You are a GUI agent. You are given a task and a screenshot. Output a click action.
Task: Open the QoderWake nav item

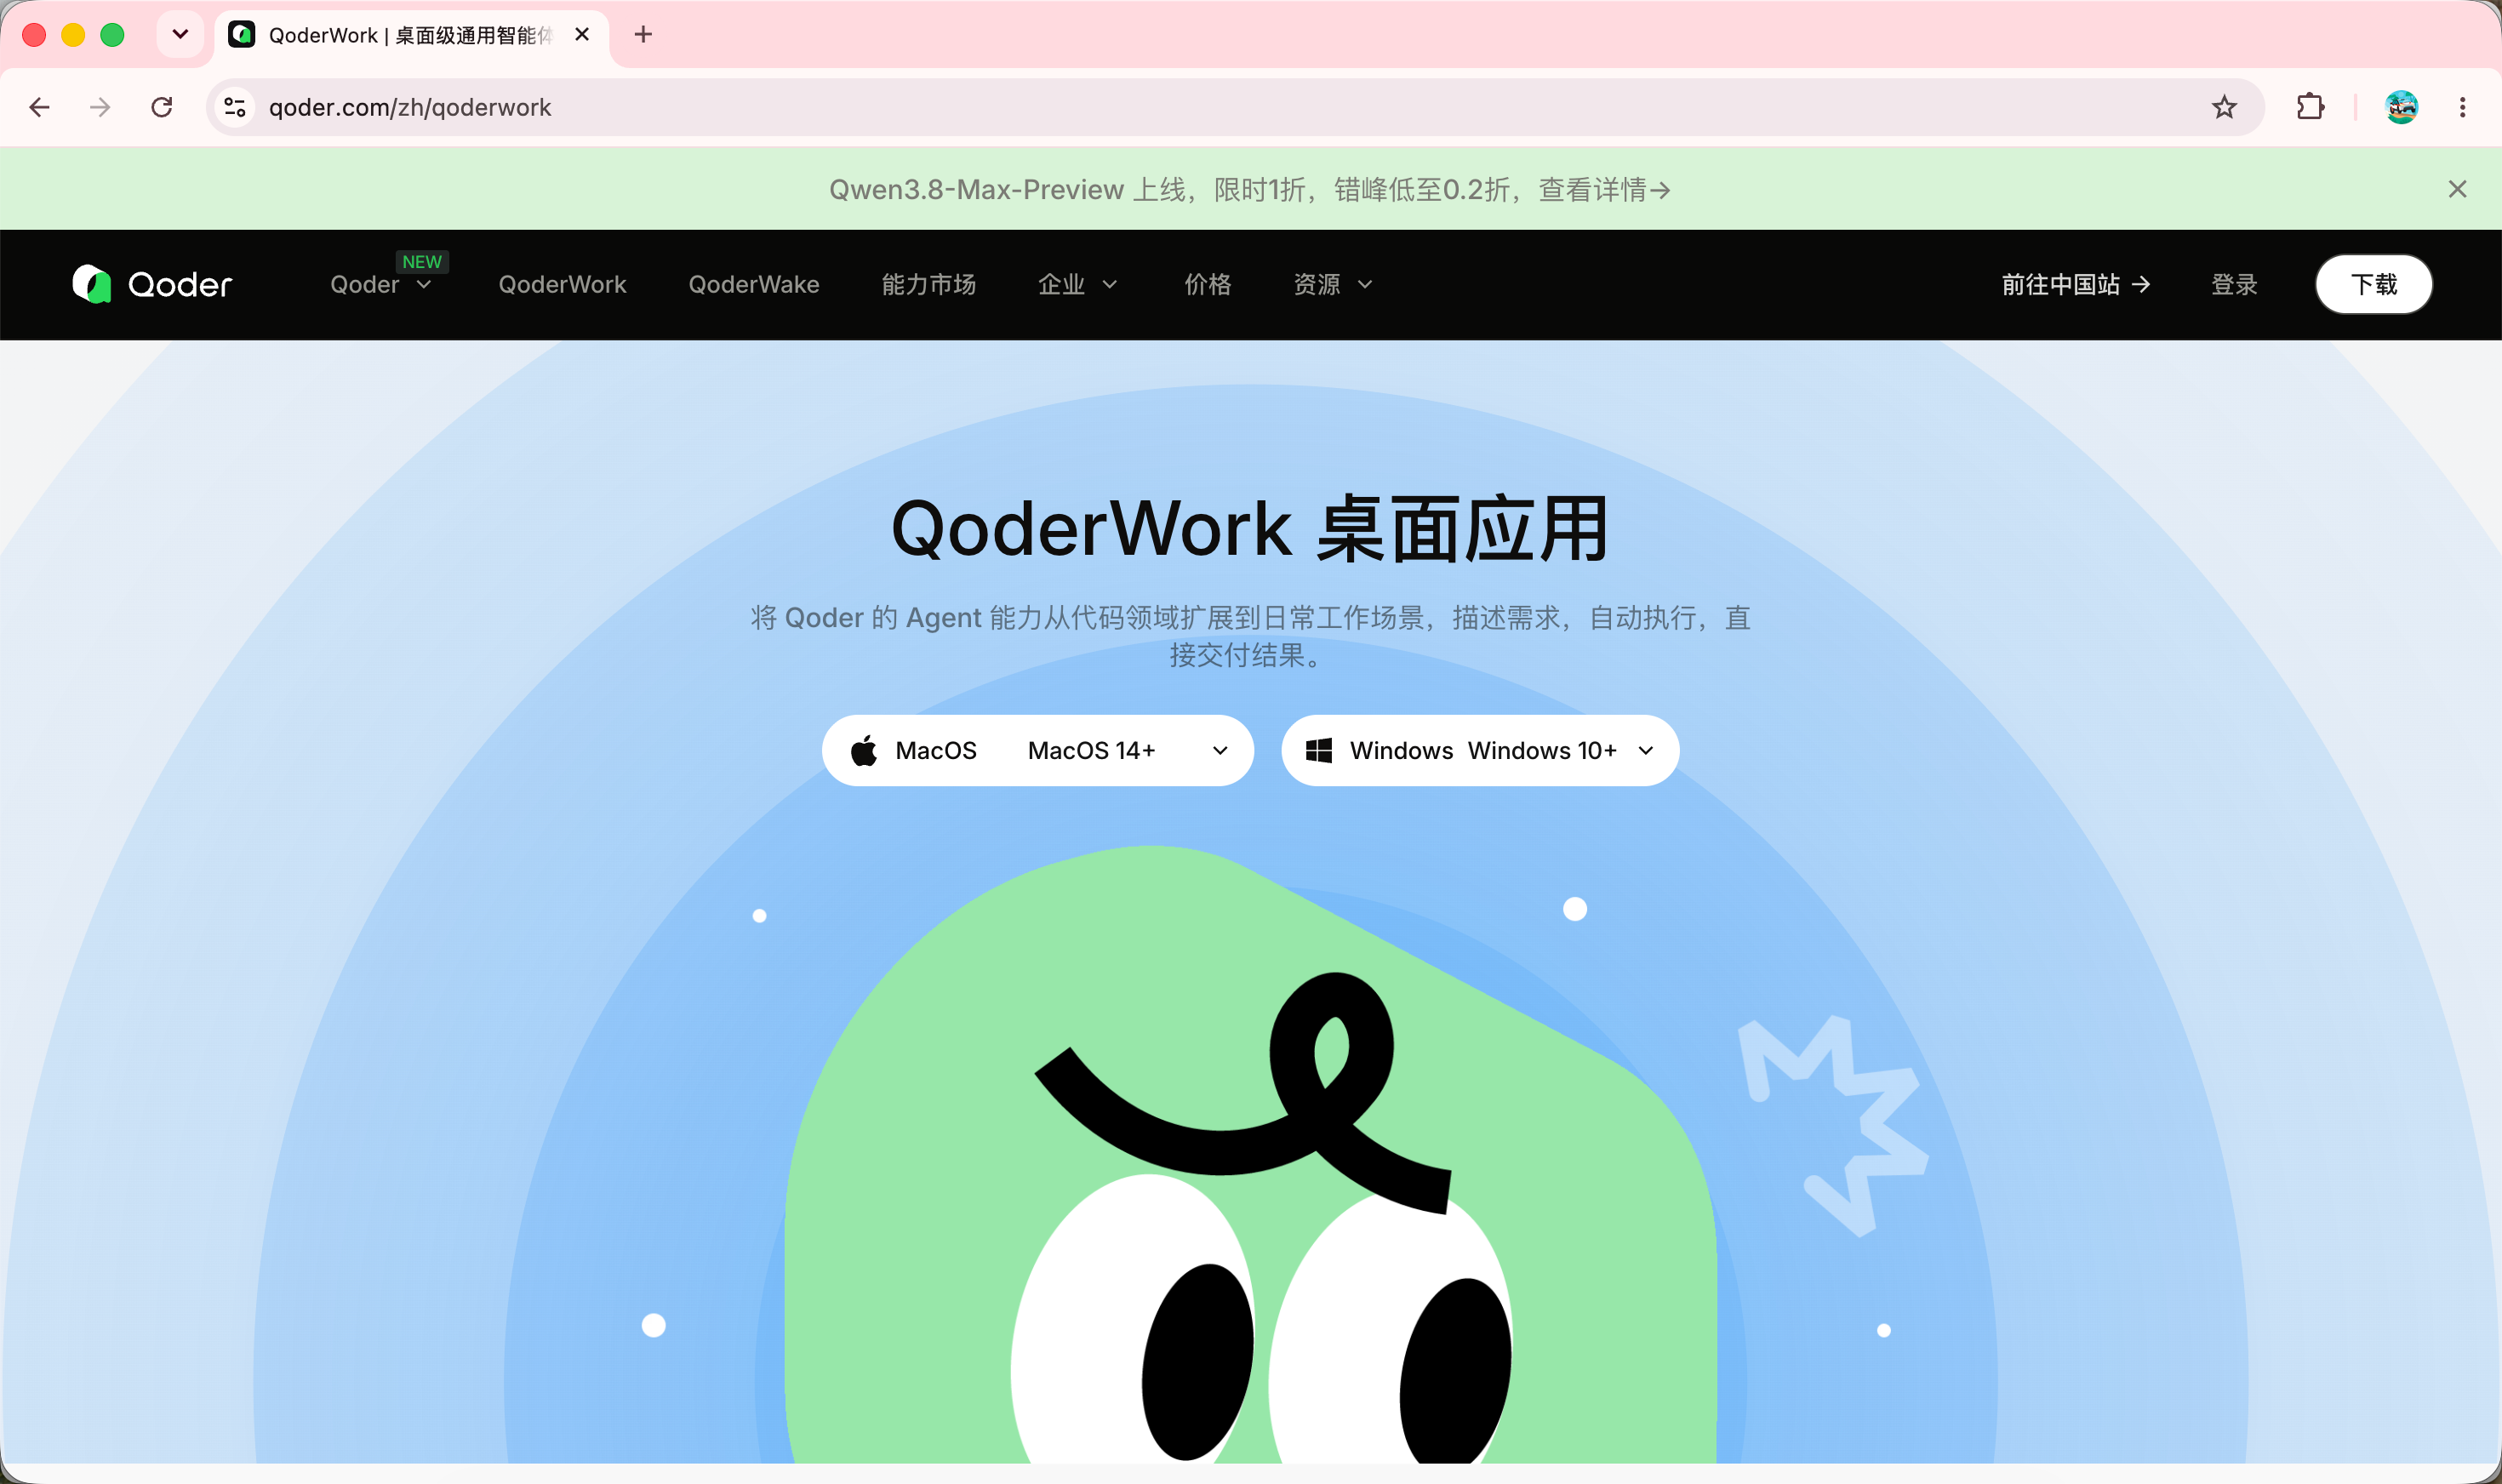pos(754,285)
